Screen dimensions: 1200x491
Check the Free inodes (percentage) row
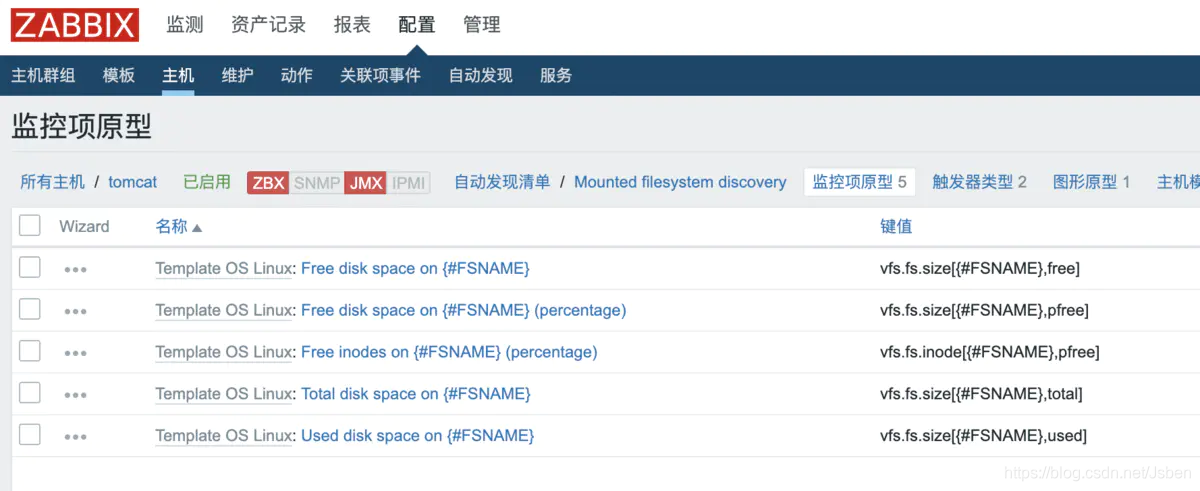tap(30, 351)
